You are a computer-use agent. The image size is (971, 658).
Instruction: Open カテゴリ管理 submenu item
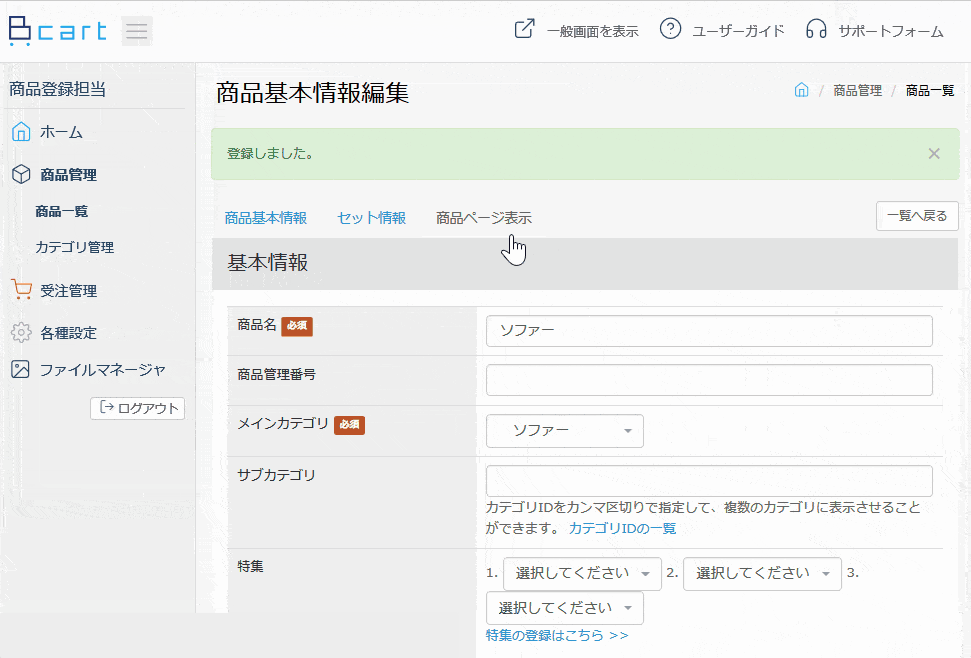(74, 248)
